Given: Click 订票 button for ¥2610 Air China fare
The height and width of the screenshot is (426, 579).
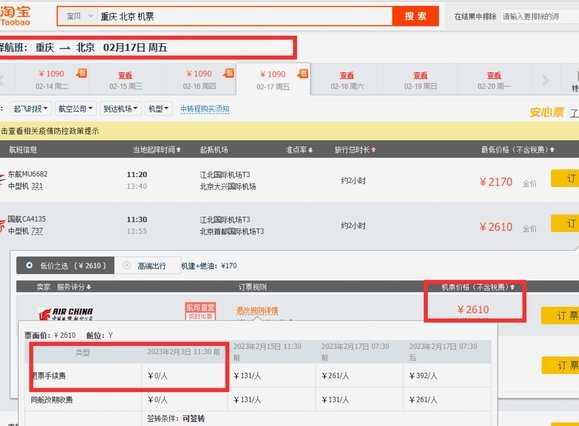Looking at the screenshot, I should pyautogui.click(x=560, y=315).
